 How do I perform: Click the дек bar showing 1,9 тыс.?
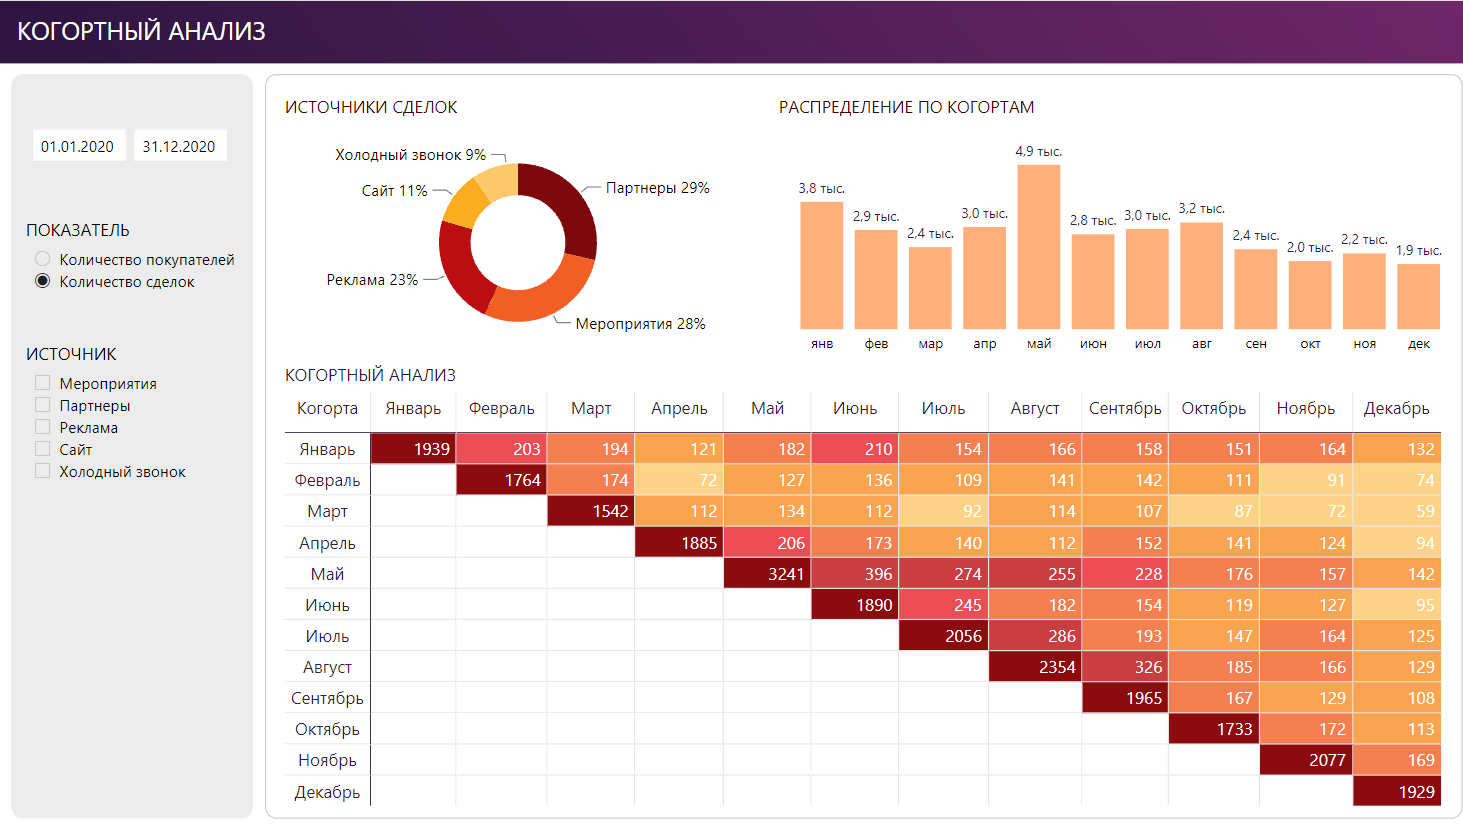point(1418,297)
